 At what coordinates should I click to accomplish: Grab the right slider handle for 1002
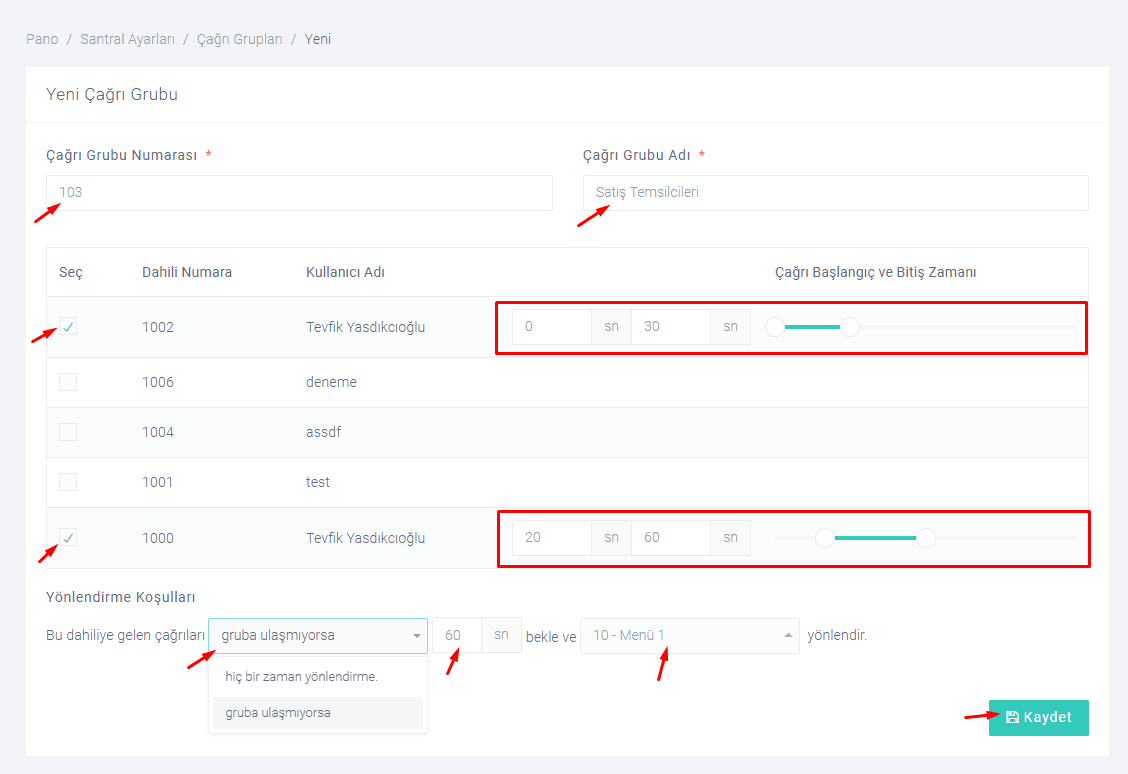point(849,327)
